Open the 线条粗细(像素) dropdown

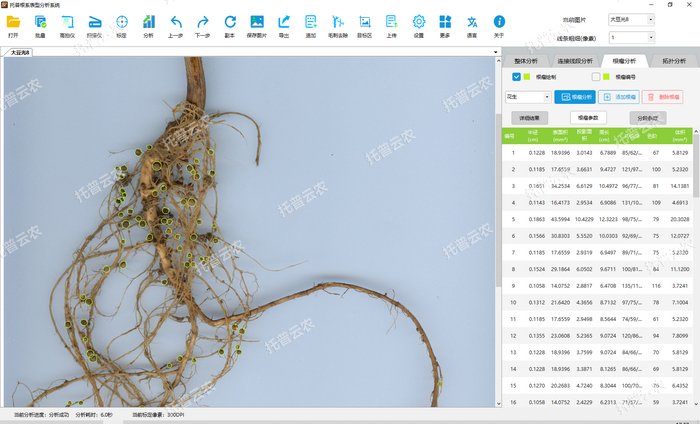[x=630, y=37]
